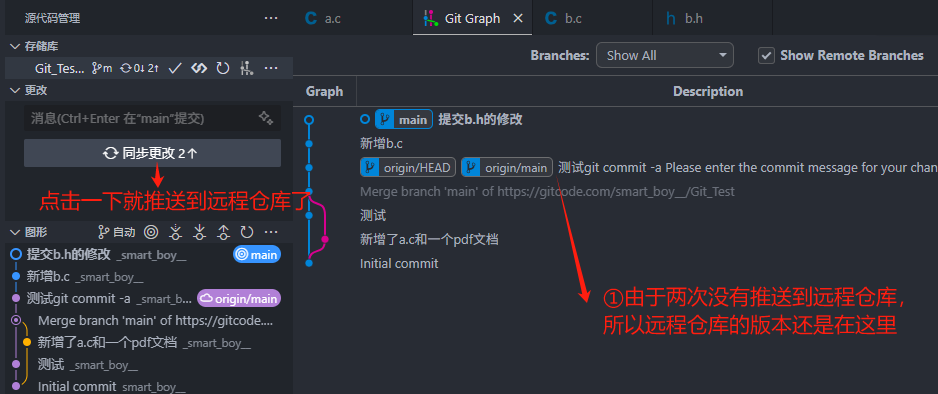
Task: Select the Git_Tes... repository row
Action: point(149,68)
